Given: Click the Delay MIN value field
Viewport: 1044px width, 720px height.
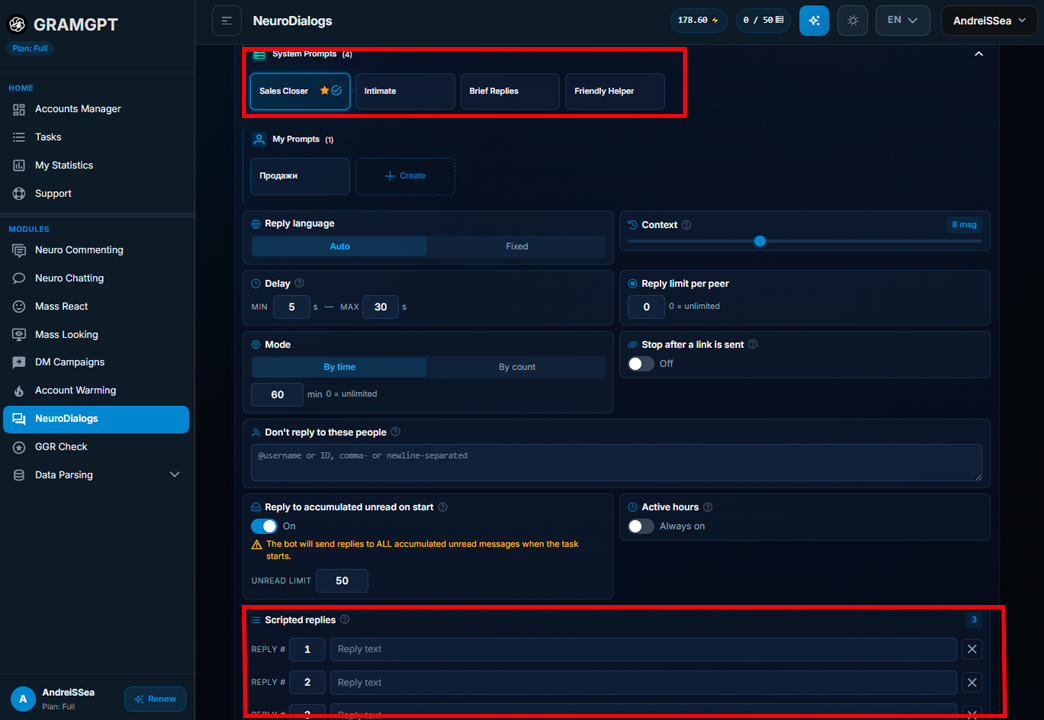Looking at the screenshot, I should click(291, 307).
